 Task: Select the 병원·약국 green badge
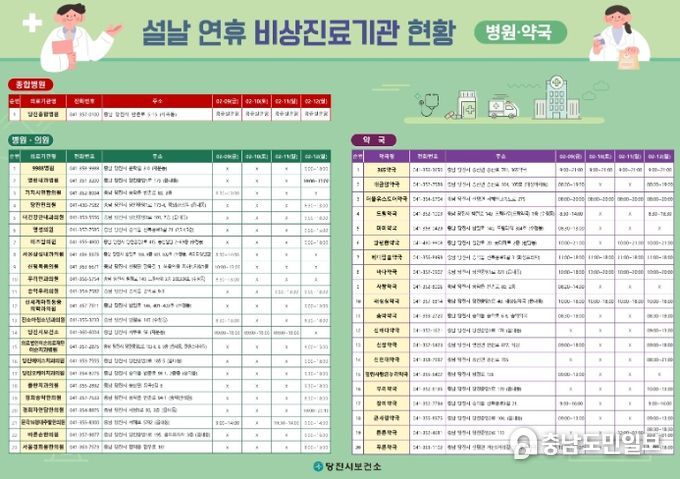point(520,32)
